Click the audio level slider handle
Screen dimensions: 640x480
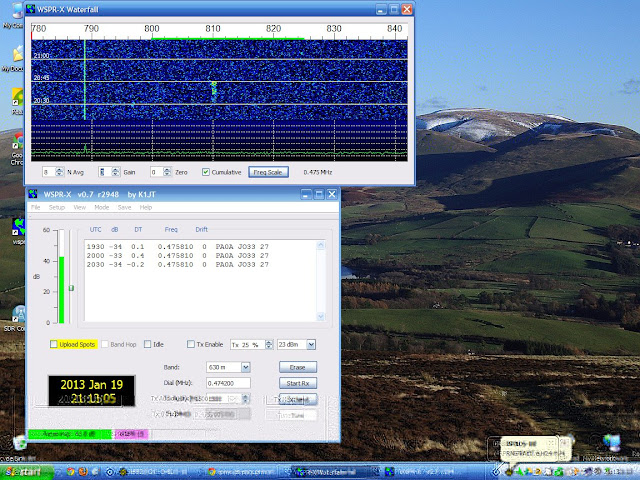tap(70, 289)
